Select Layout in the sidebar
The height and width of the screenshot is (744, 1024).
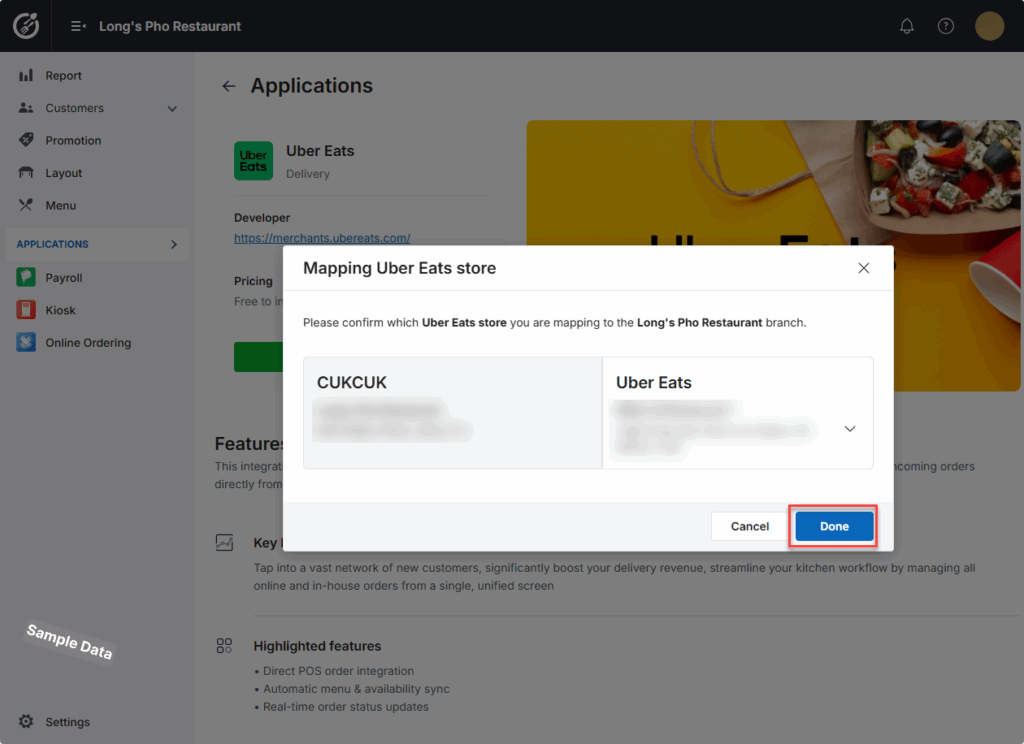tap(63, 173)
